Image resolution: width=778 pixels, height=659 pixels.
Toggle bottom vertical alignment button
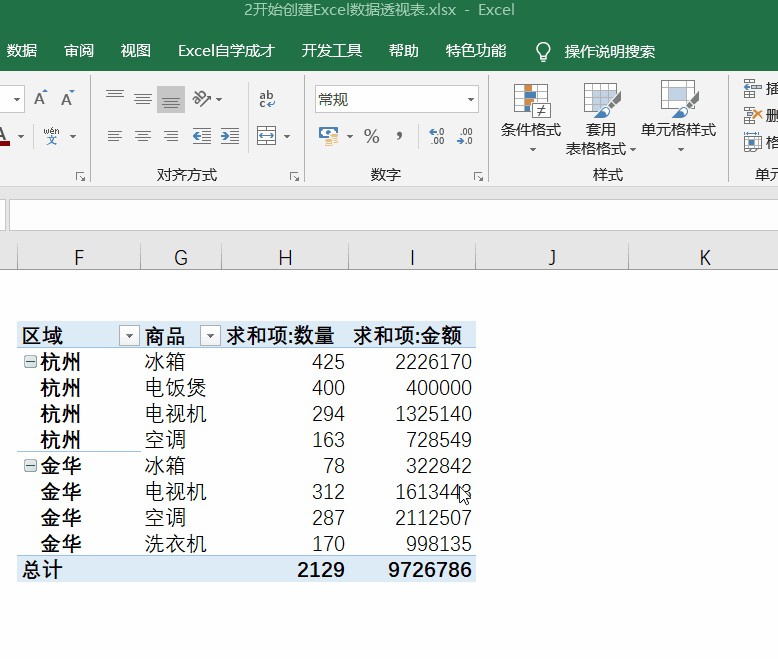point(171,98)
